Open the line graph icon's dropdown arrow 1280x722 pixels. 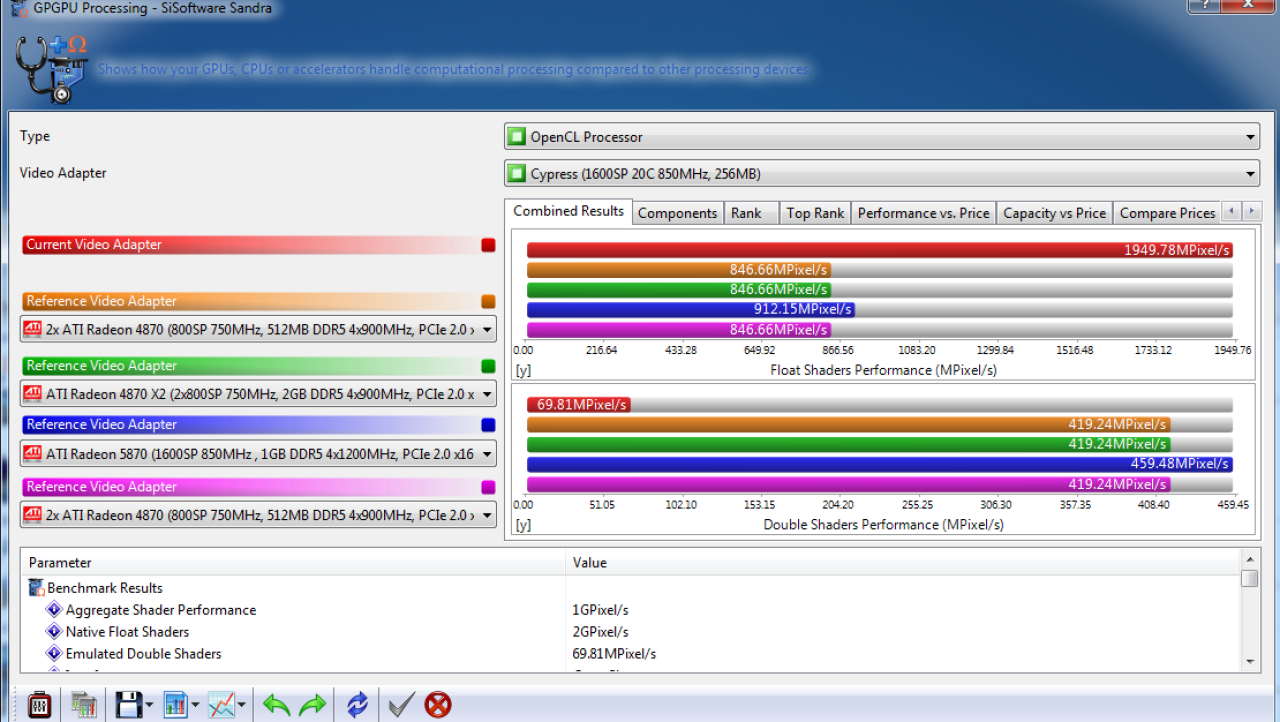(x=242, y=705)
